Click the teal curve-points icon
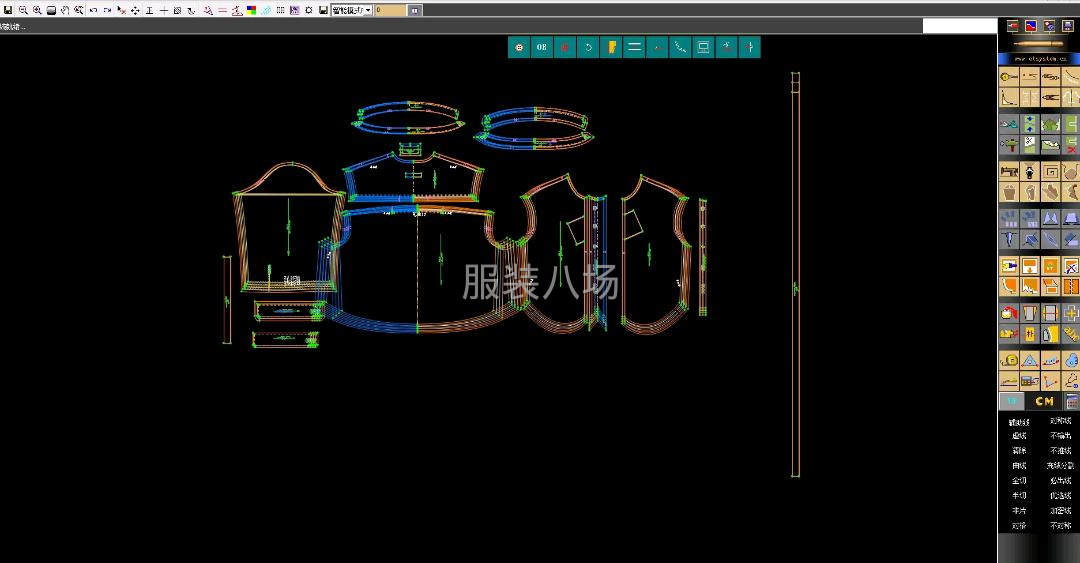This screenshot has height=563, width=1080. (681, 47)
